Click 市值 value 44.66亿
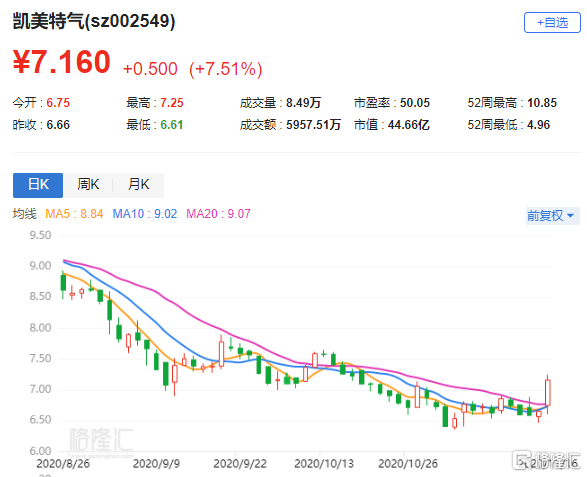Screen dimensions: 587x477 (408, 125)
